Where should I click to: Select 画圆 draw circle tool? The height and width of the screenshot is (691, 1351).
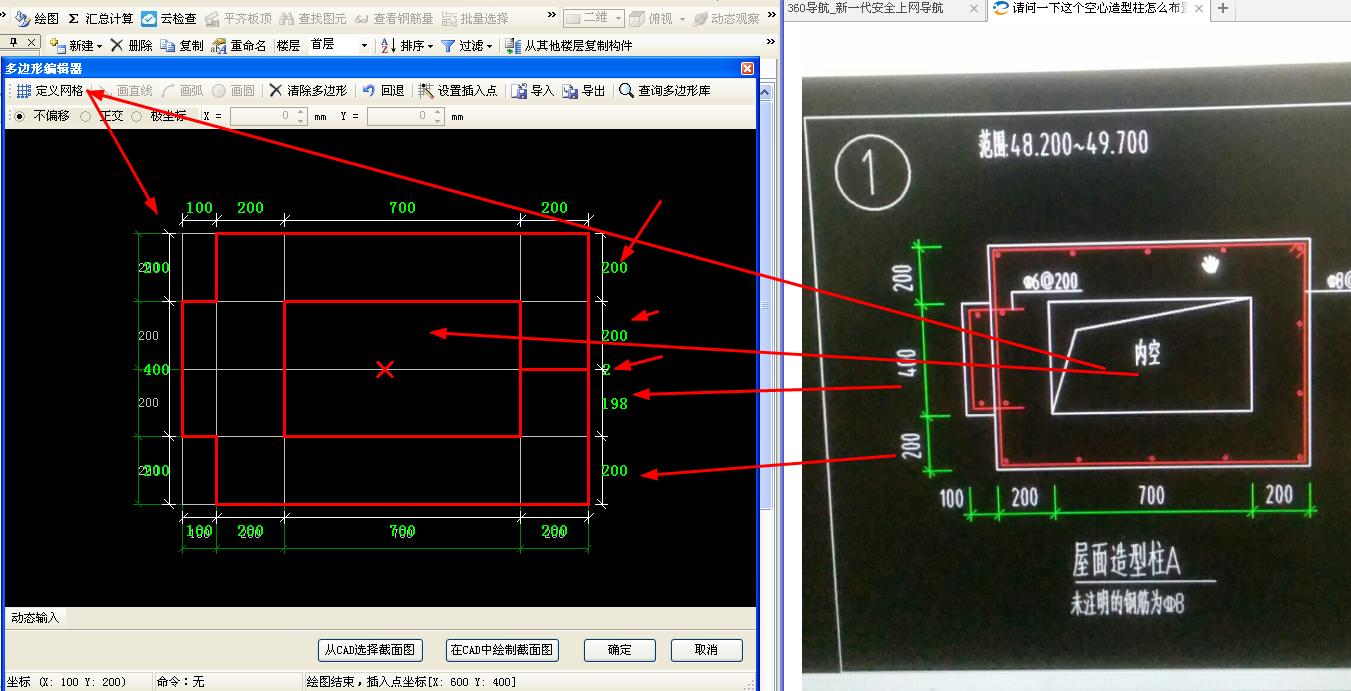click(x=233, y=90)
